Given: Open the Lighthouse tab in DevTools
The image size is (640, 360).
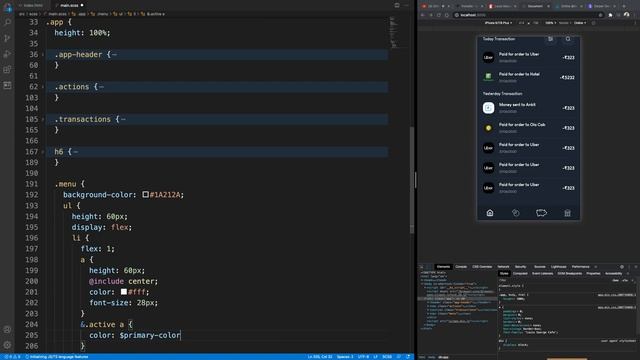Looking at the screenshot, I should [558, 267].
